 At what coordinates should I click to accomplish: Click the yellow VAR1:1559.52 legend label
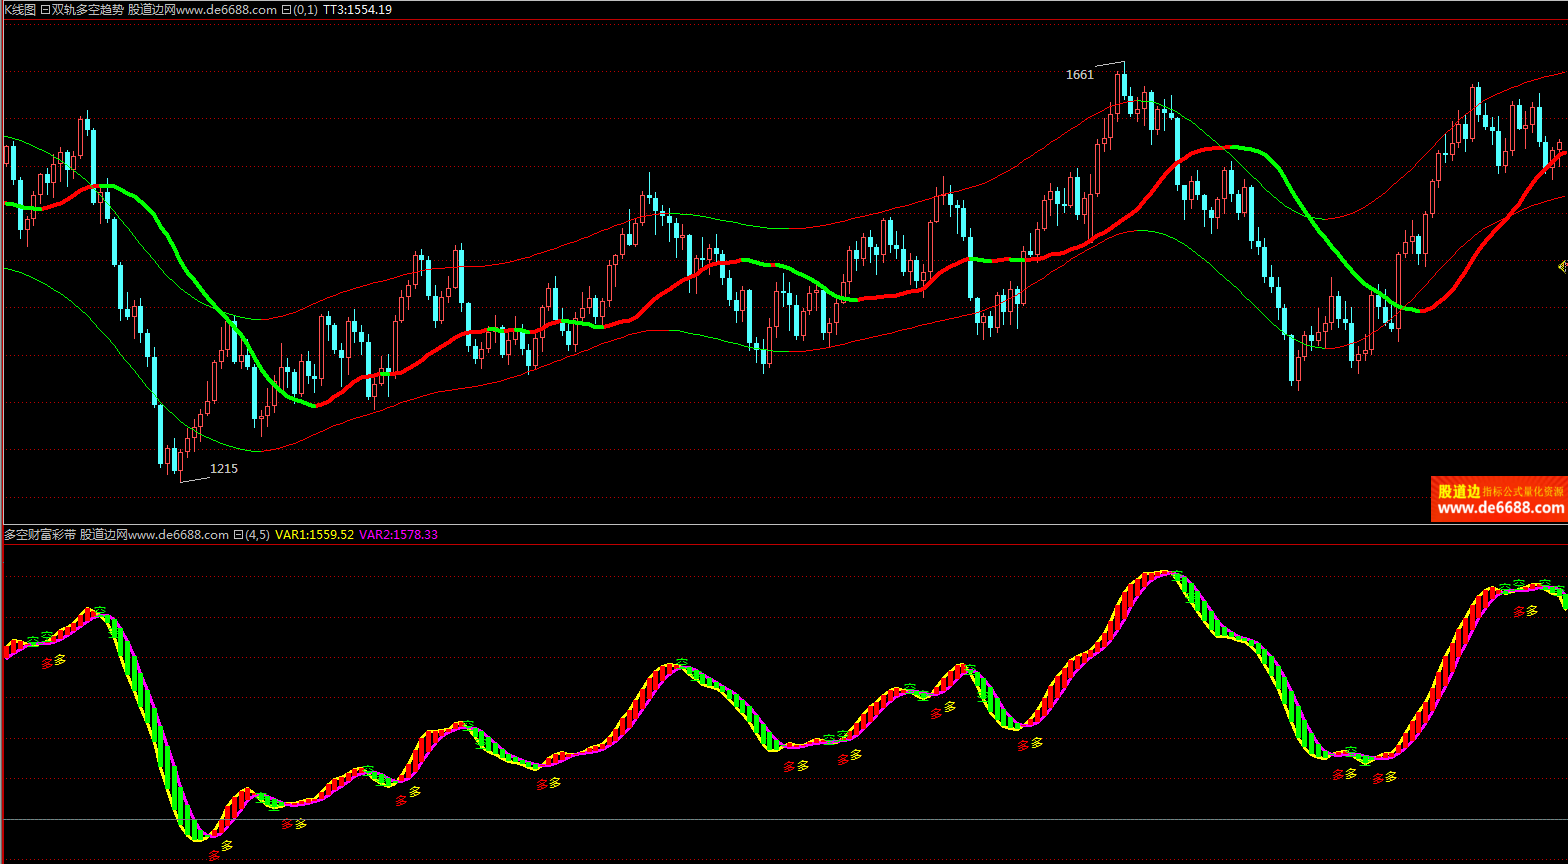point(314,535)
